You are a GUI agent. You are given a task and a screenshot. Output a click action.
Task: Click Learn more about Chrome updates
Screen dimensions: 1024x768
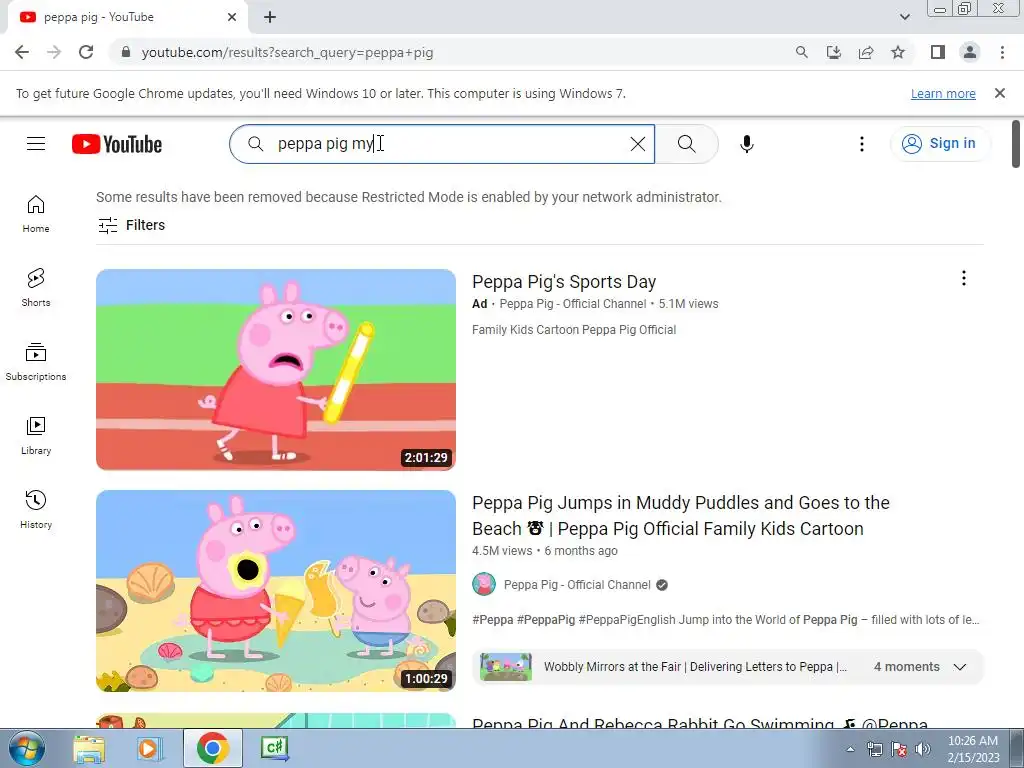(943, 93)
